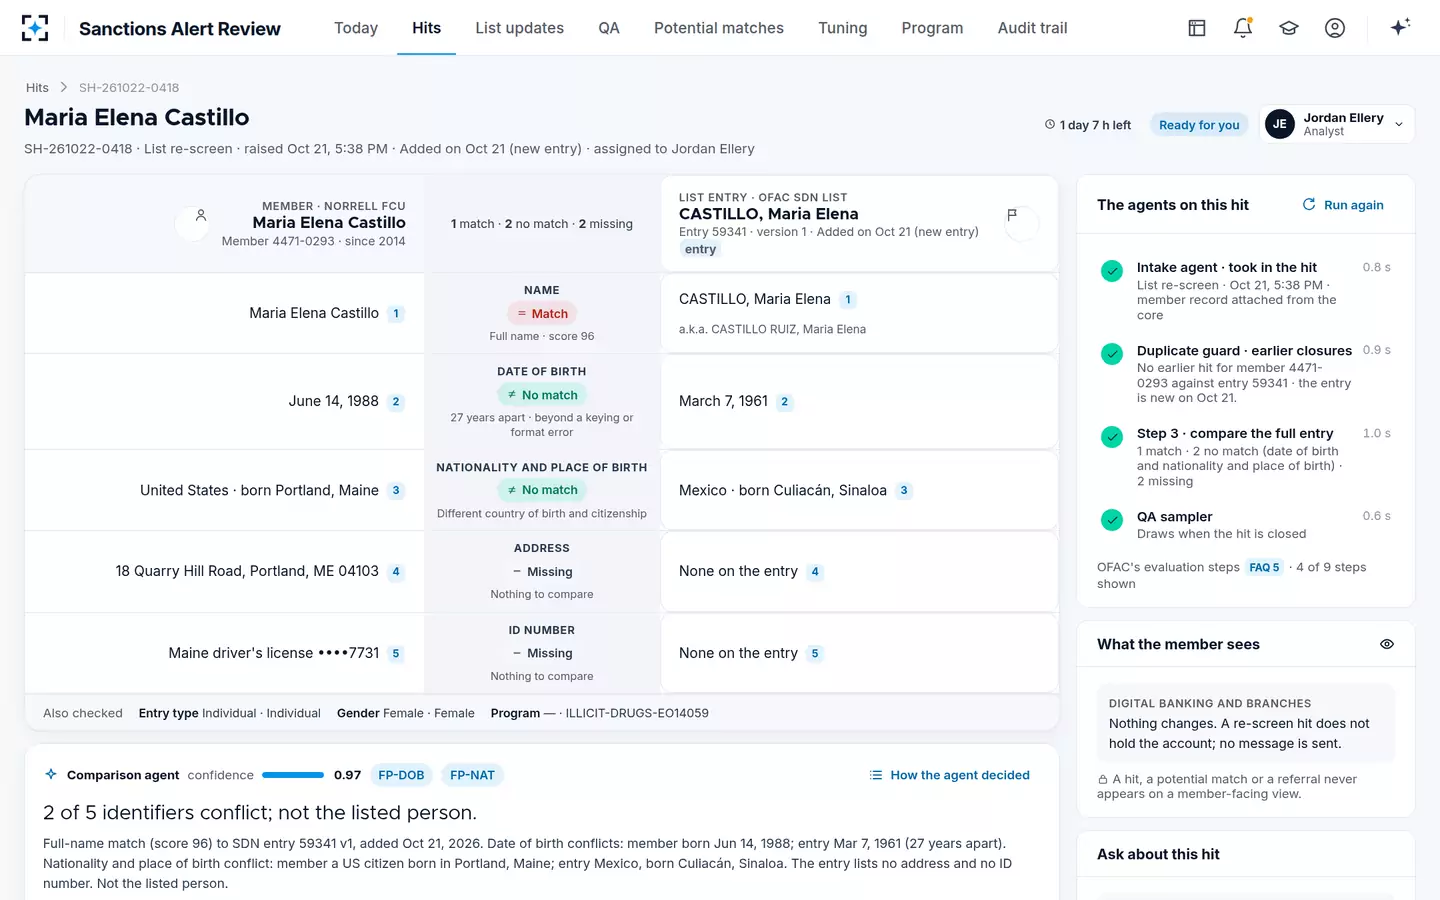This screenshot has height=900, width=1440.
Task: Click a.k.a. CASTILLO RUIZ, Maria Elena
Action: [772, 329]
